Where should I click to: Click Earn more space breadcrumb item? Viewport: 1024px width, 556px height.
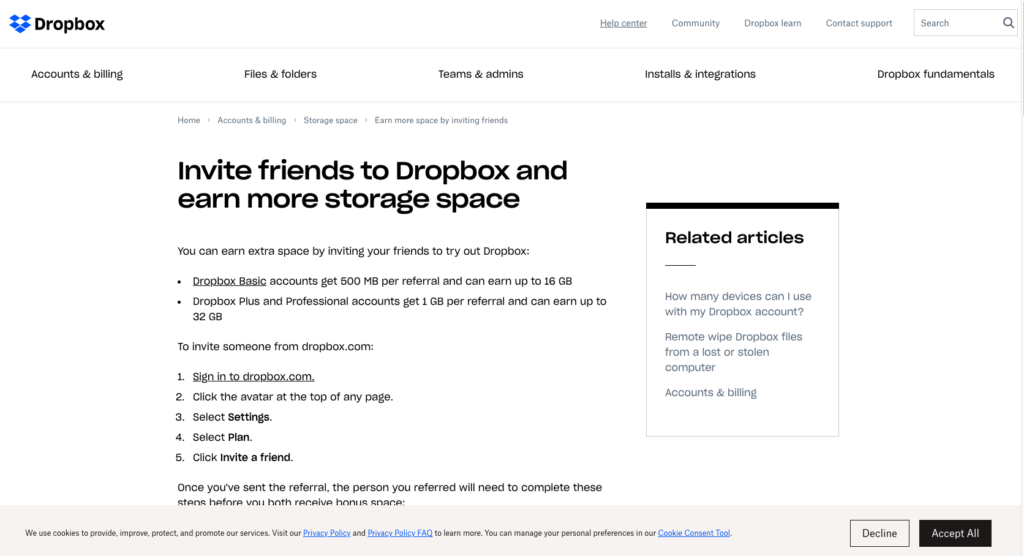coord(441,120)
